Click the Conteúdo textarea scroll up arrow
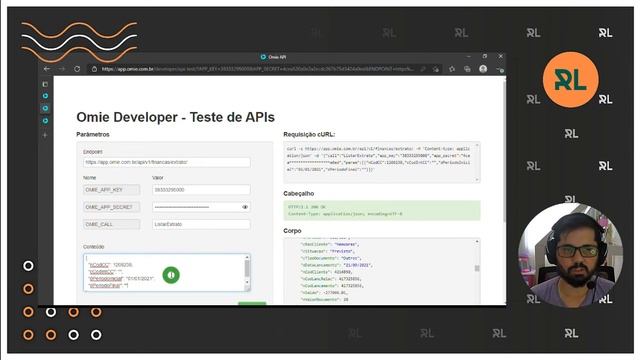 (x=247, y=257)
